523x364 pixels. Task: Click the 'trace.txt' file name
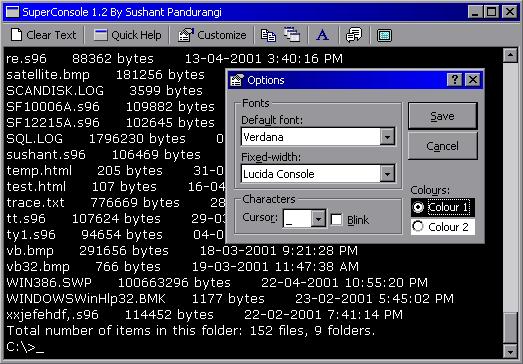click(x=35, y=203)
